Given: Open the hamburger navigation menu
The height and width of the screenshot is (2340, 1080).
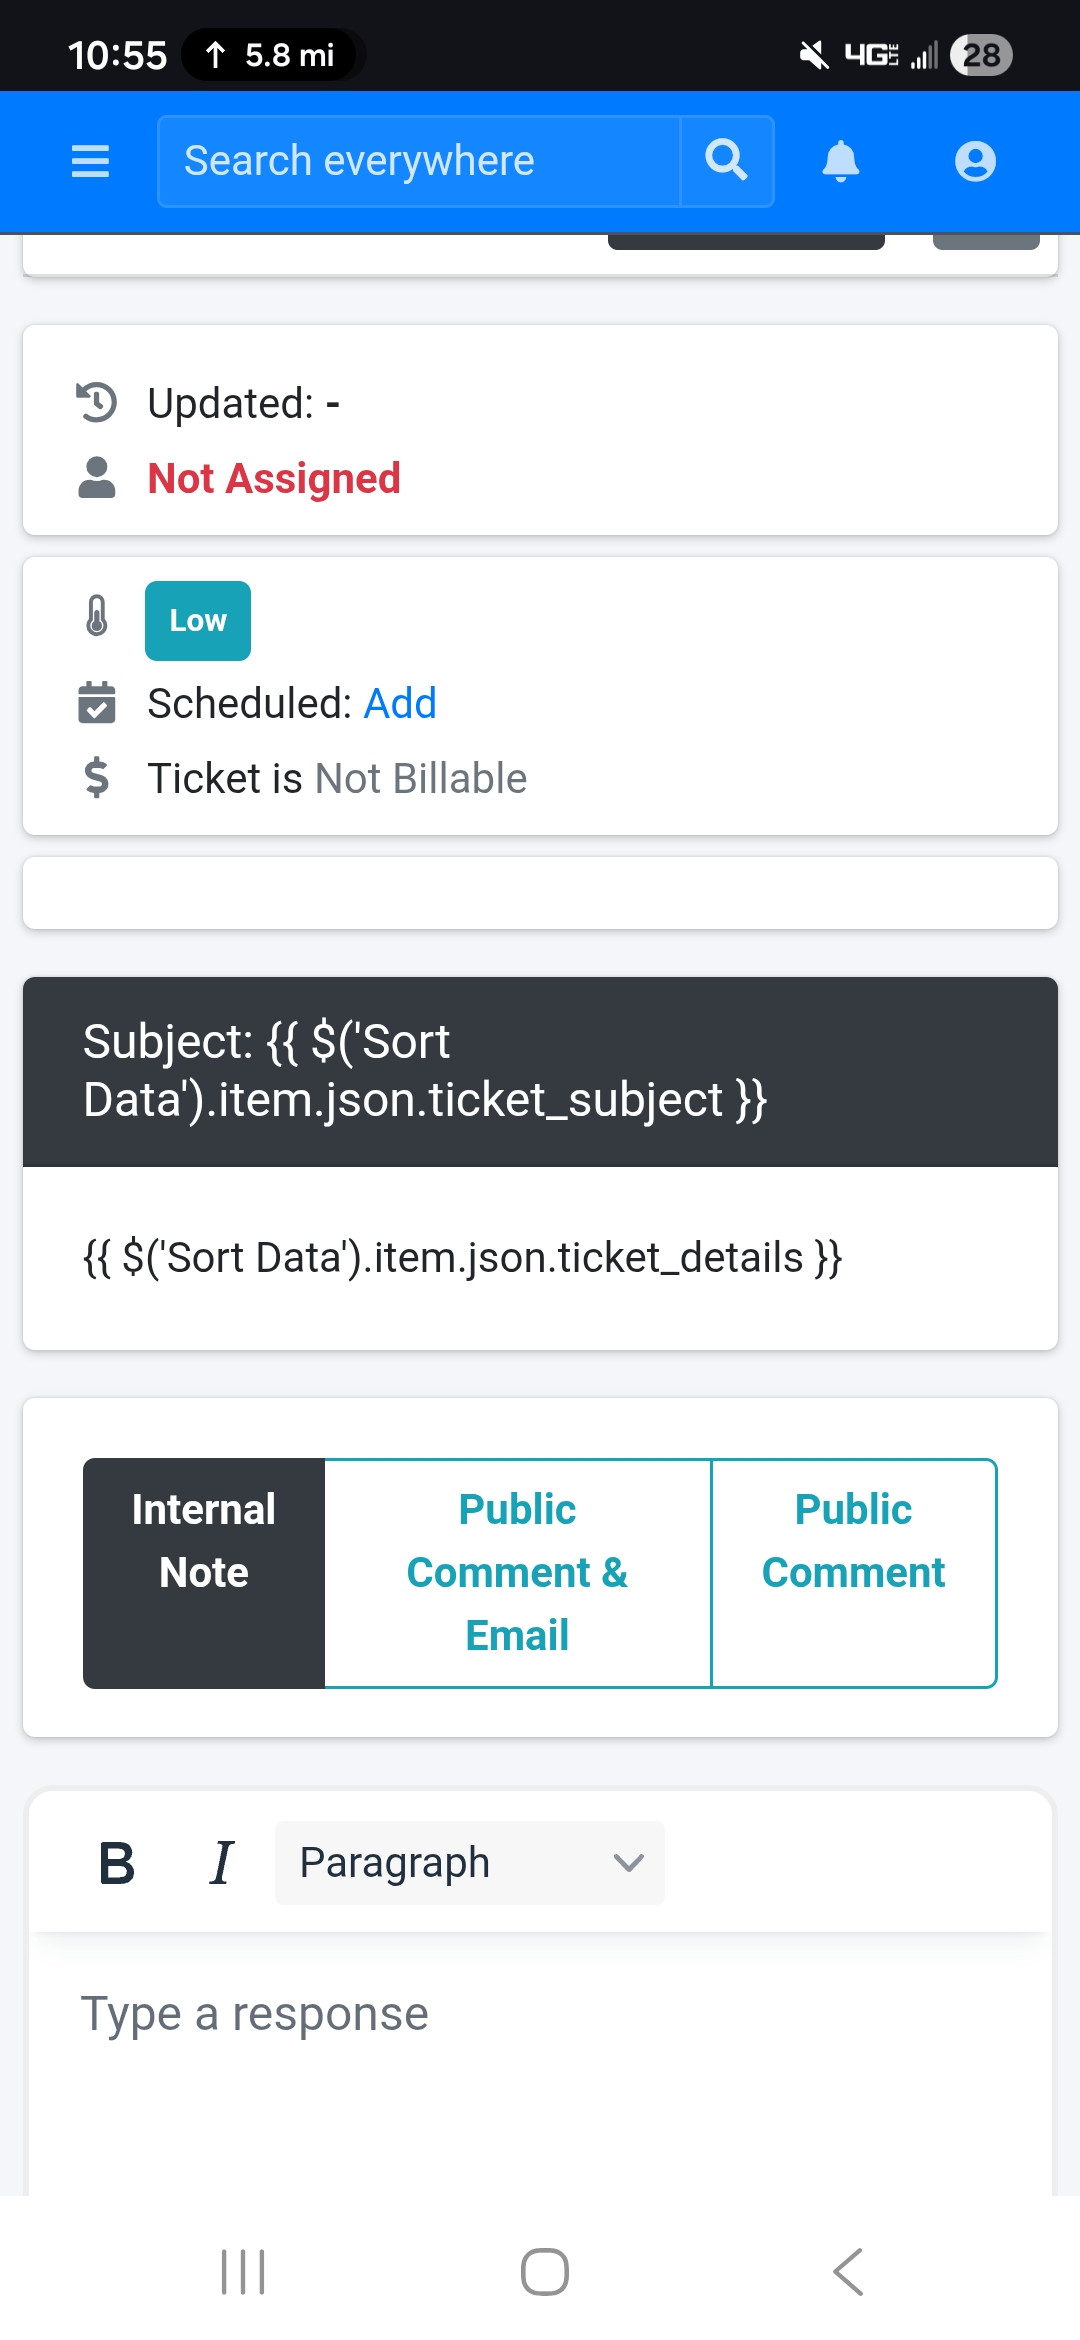Looking at the screenshot, I should (90, 161).
